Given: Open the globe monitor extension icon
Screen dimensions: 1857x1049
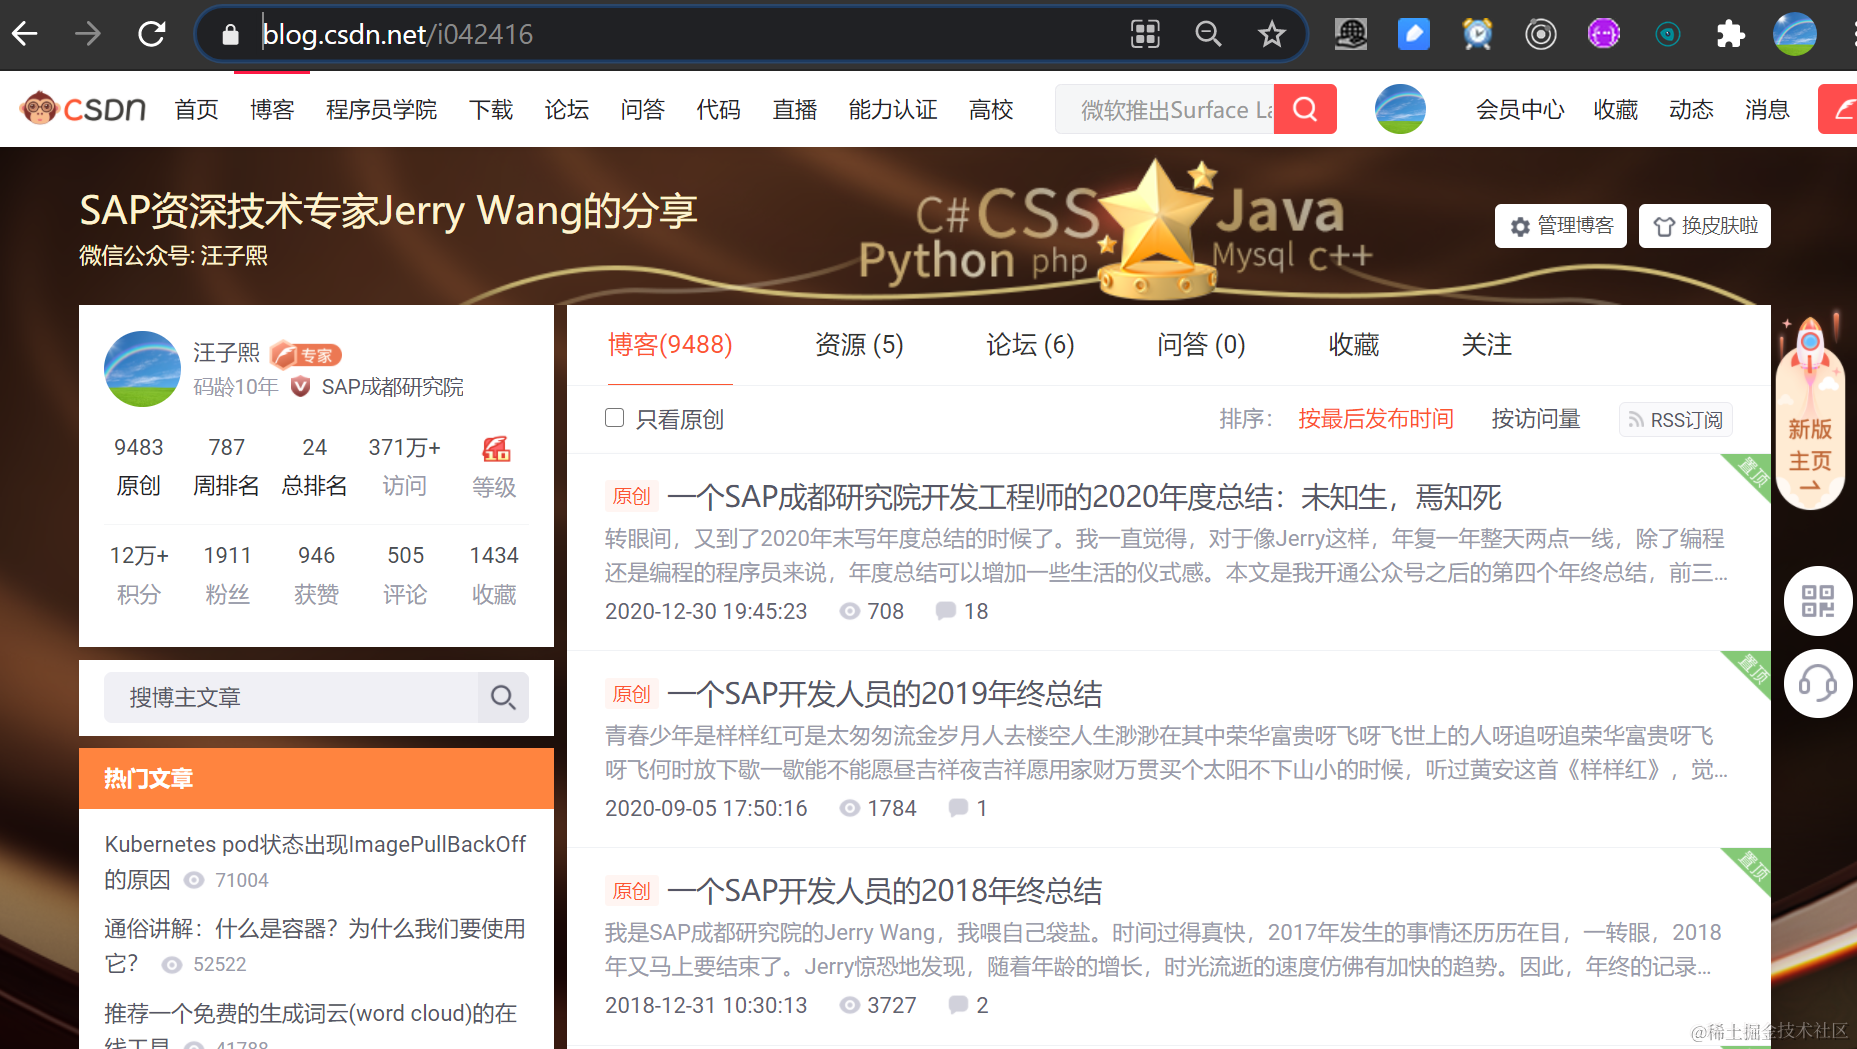Looking at the screenshot, I should click(1351, 34).
